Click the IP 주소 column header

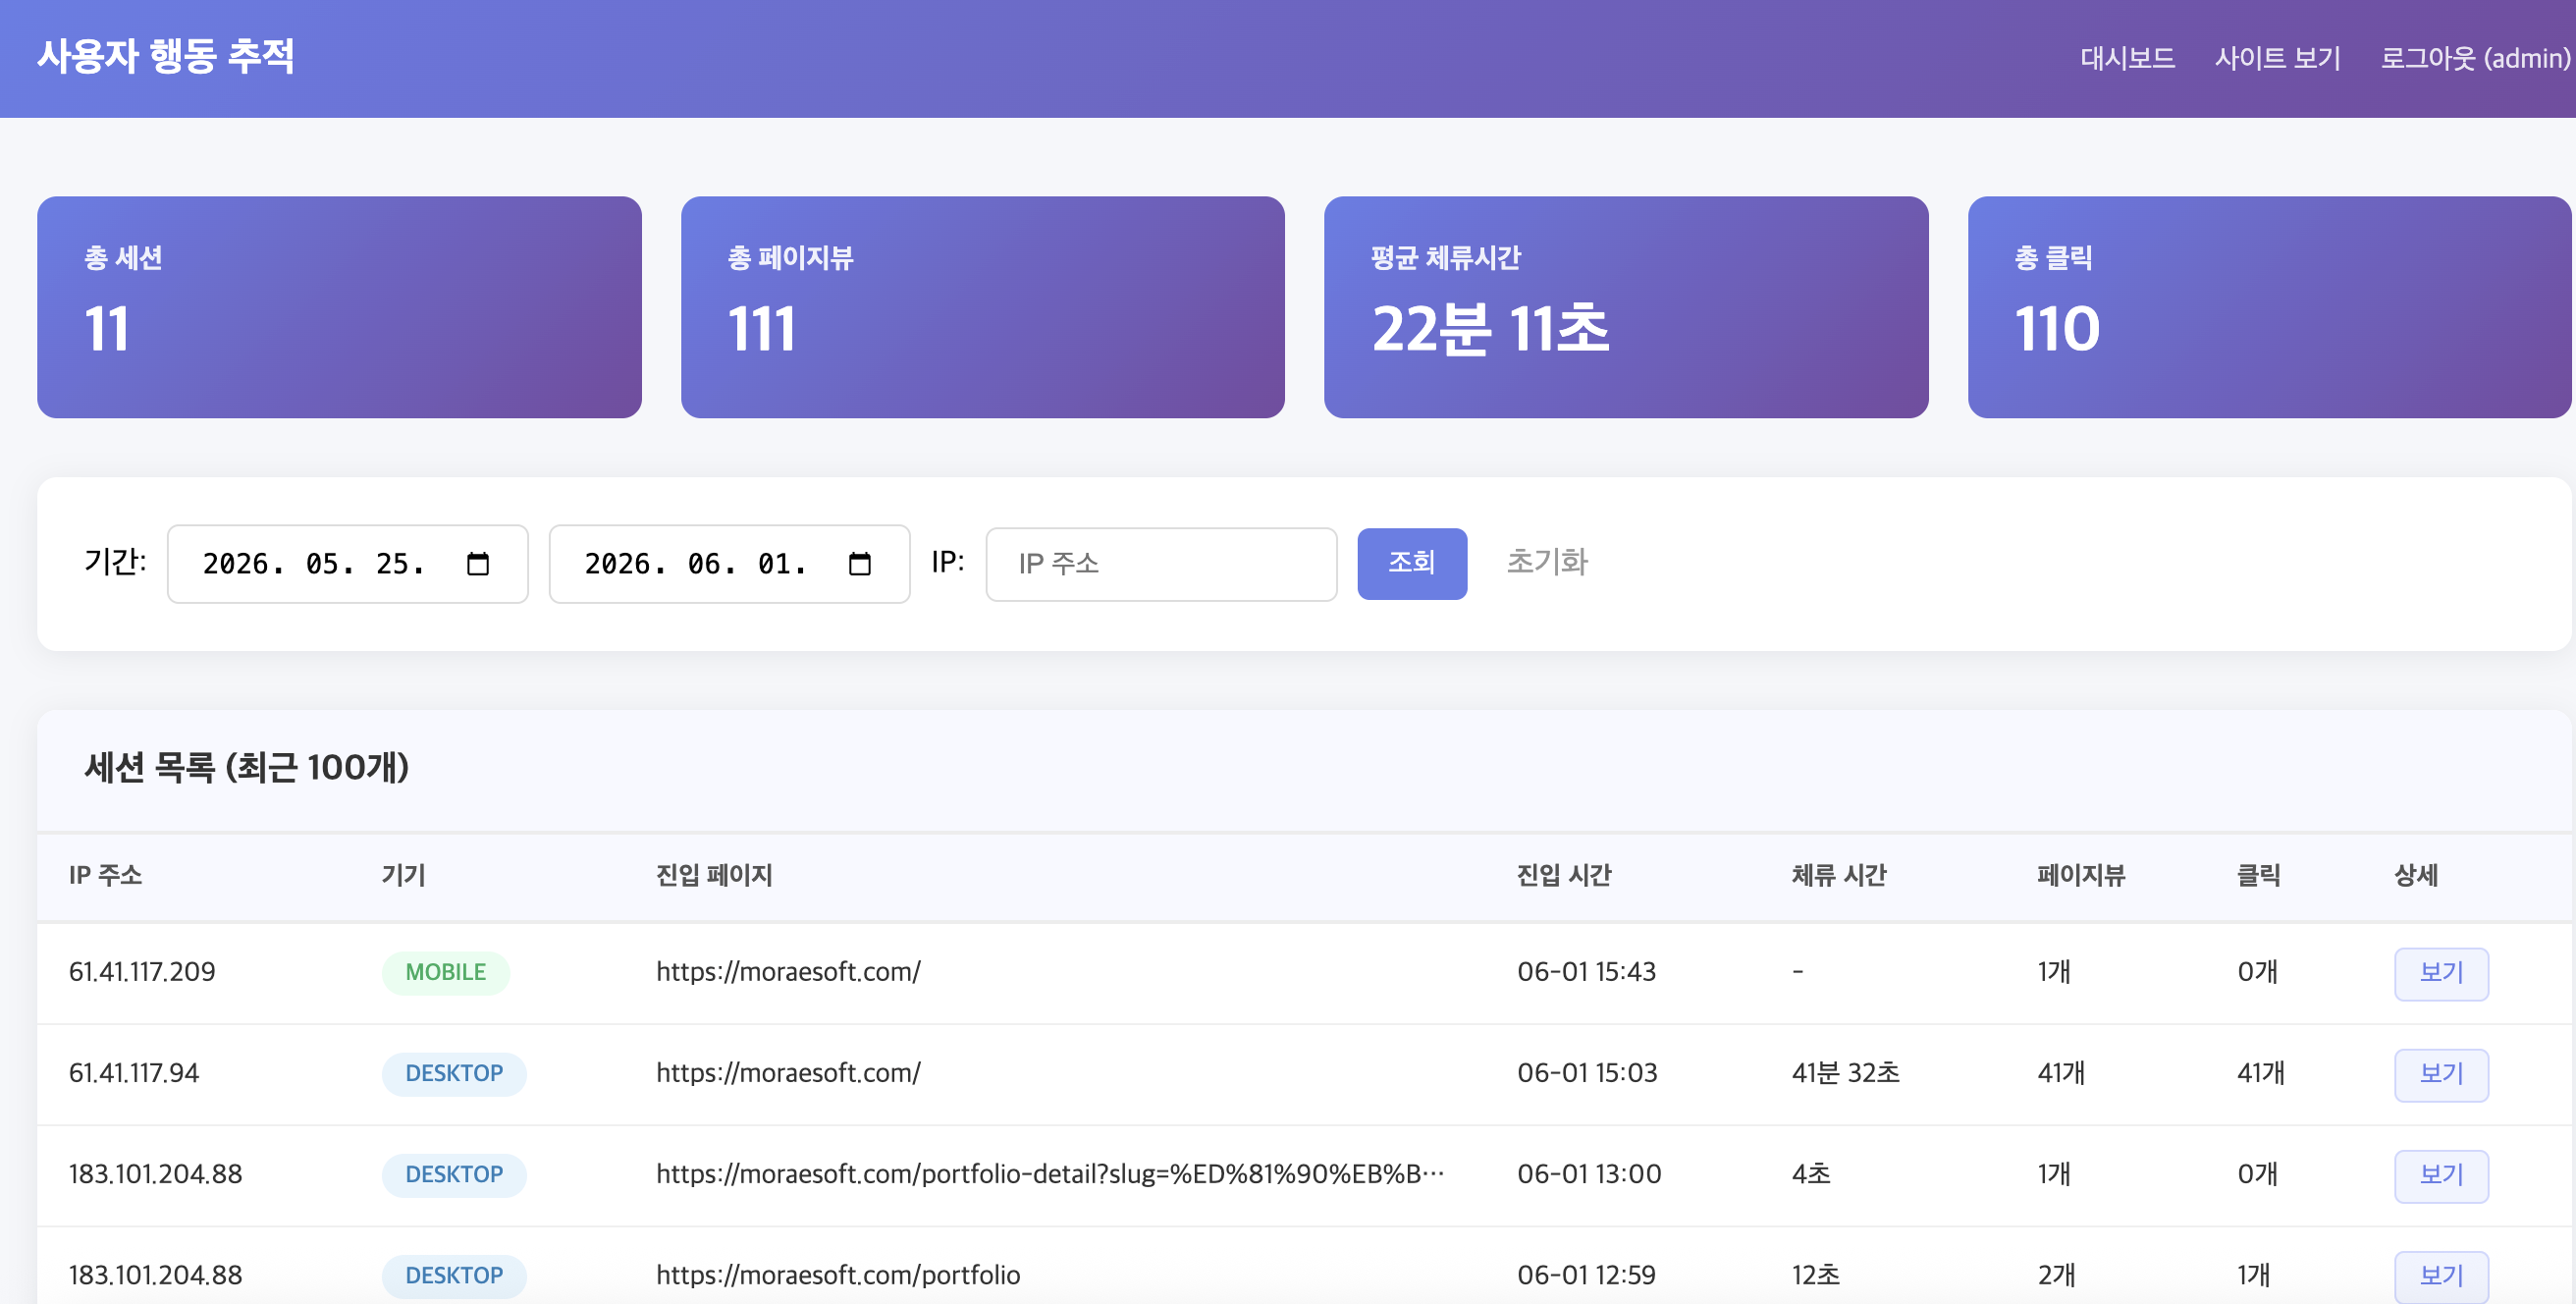point(105,876)
